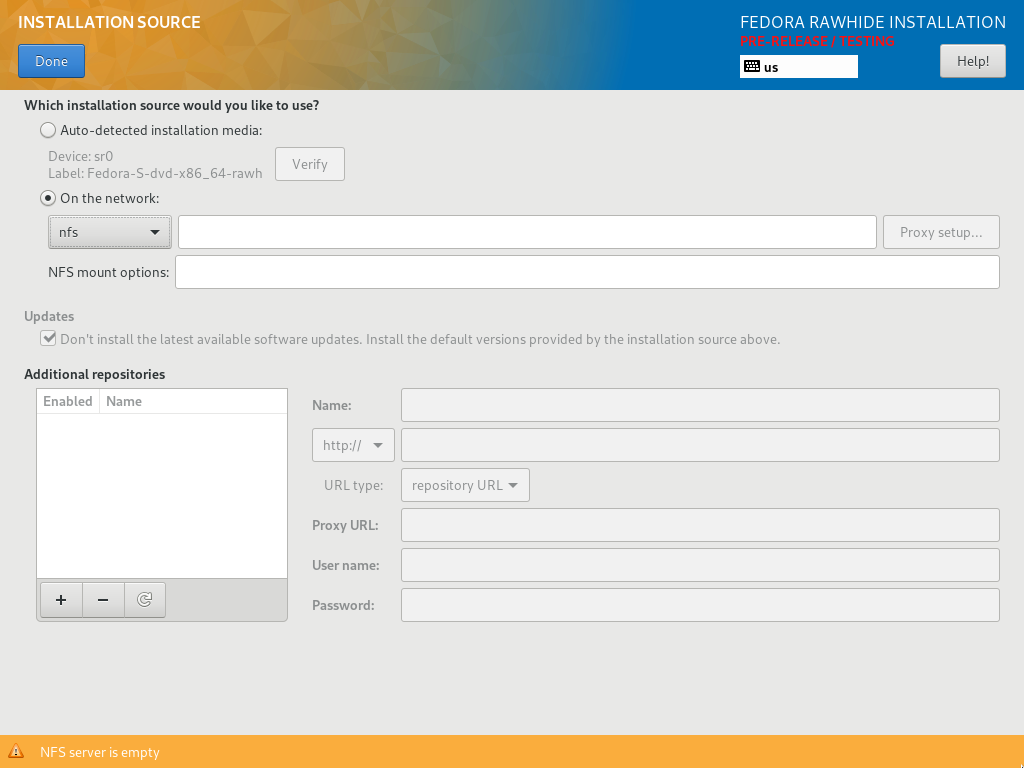Open the http:// protocol dropdown for repositories
Viewport: 1024px width, 768px height.
click(x=353, y=445)
